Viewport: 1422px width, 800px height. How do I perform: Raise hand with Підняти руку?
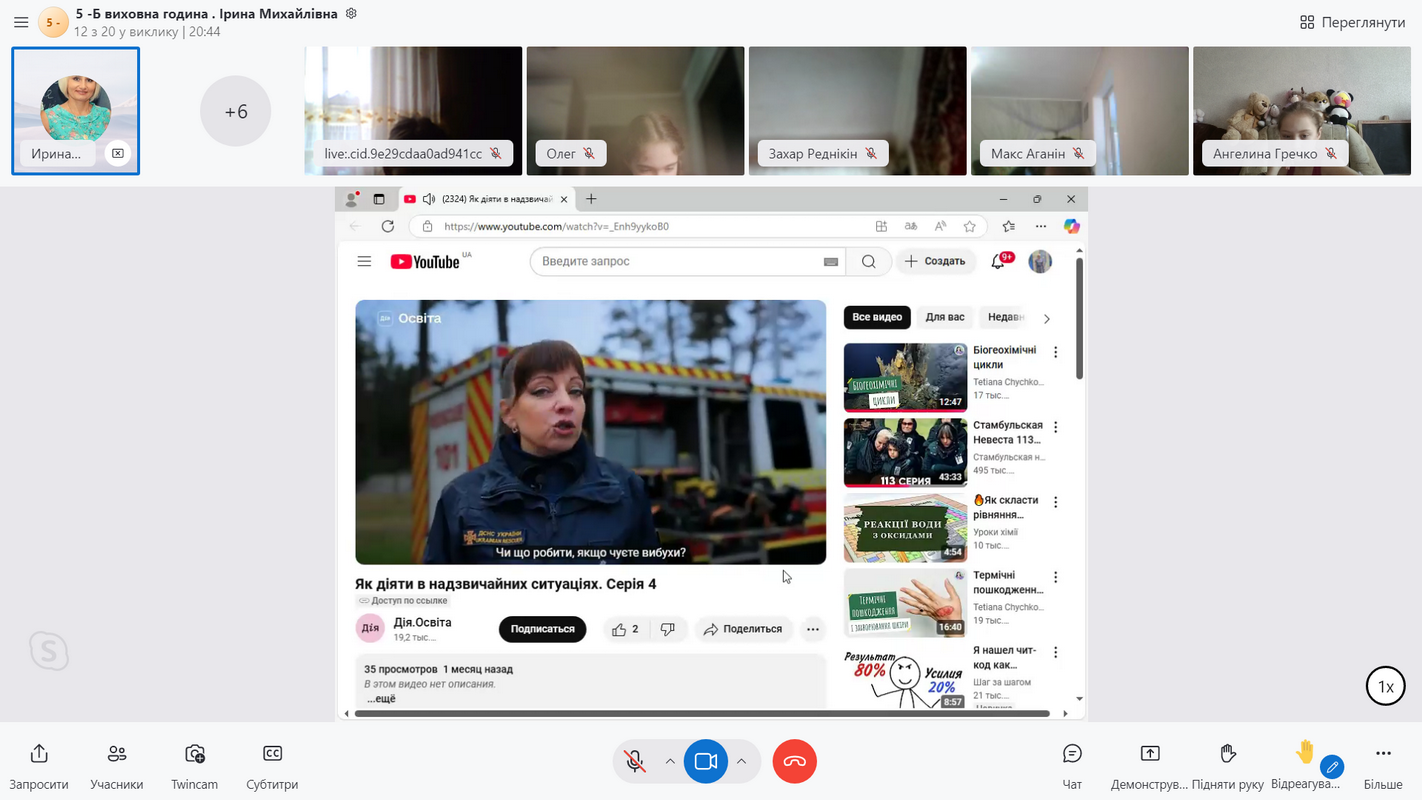click(x=1228, y=764)
